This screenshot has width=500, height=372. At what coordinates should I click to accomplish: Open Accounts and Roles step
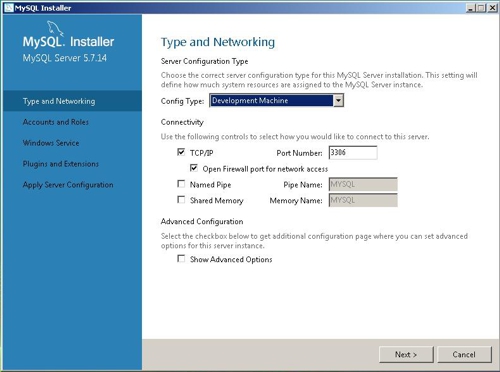tap(56, 122)
